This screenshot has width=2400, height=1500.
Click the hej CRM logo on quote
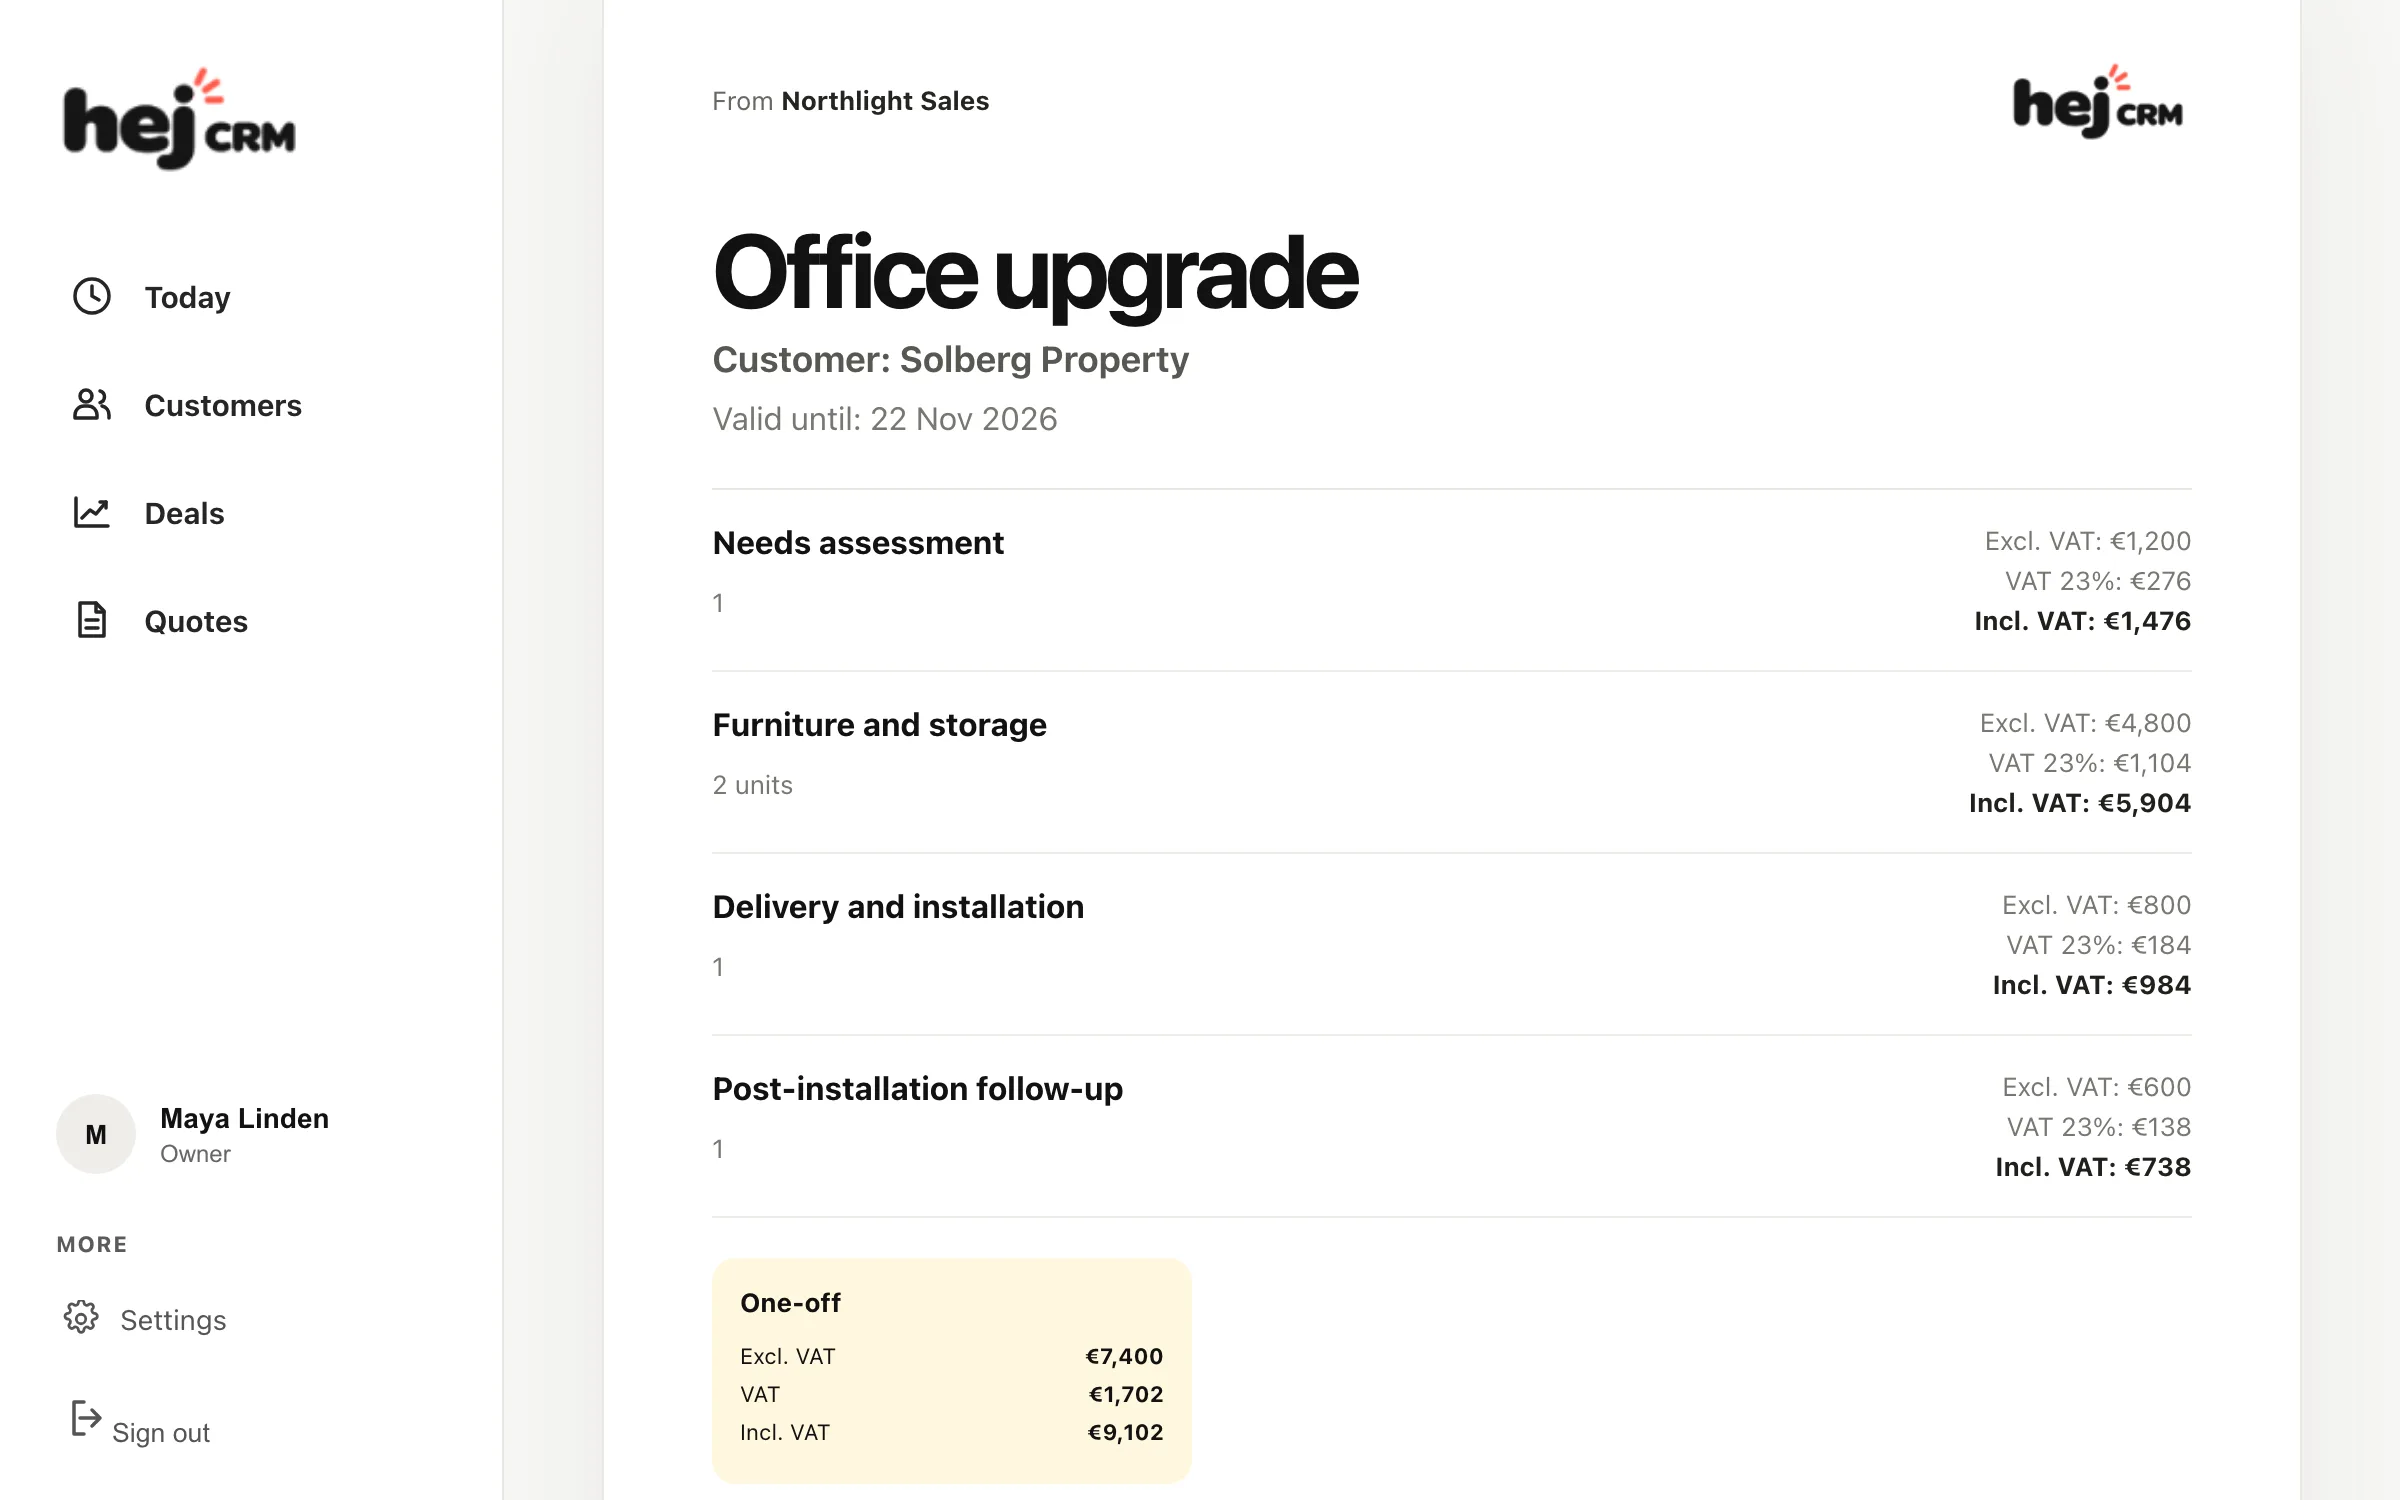2098,102
